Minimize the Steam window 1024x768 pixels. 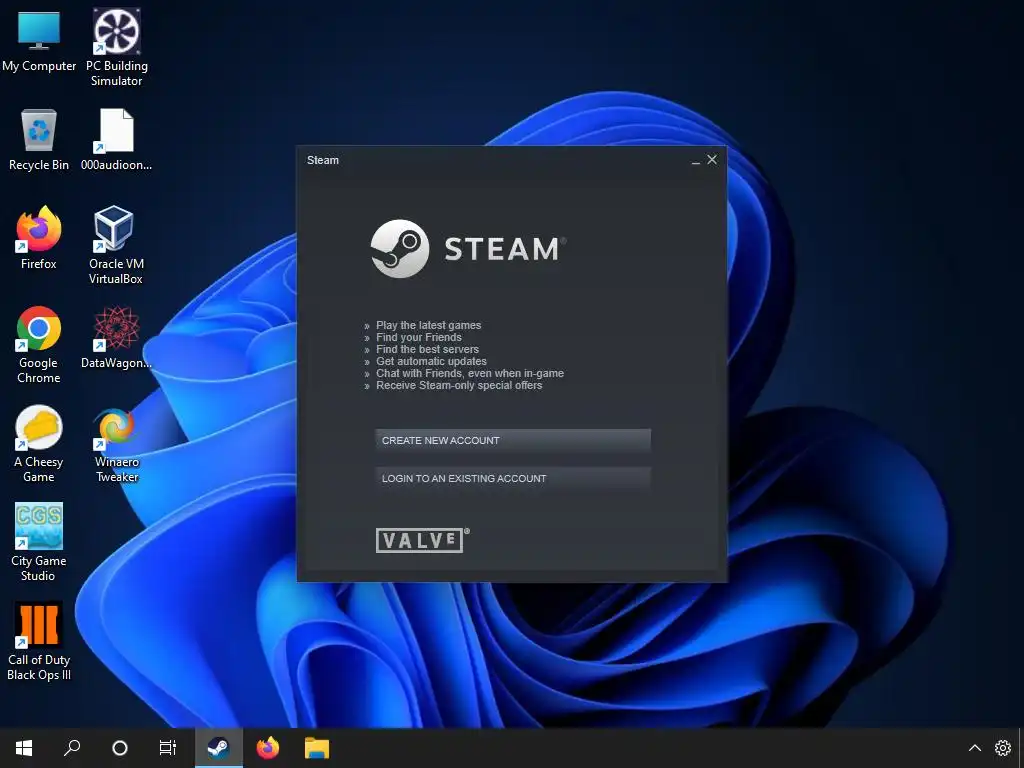click(696, 161)
